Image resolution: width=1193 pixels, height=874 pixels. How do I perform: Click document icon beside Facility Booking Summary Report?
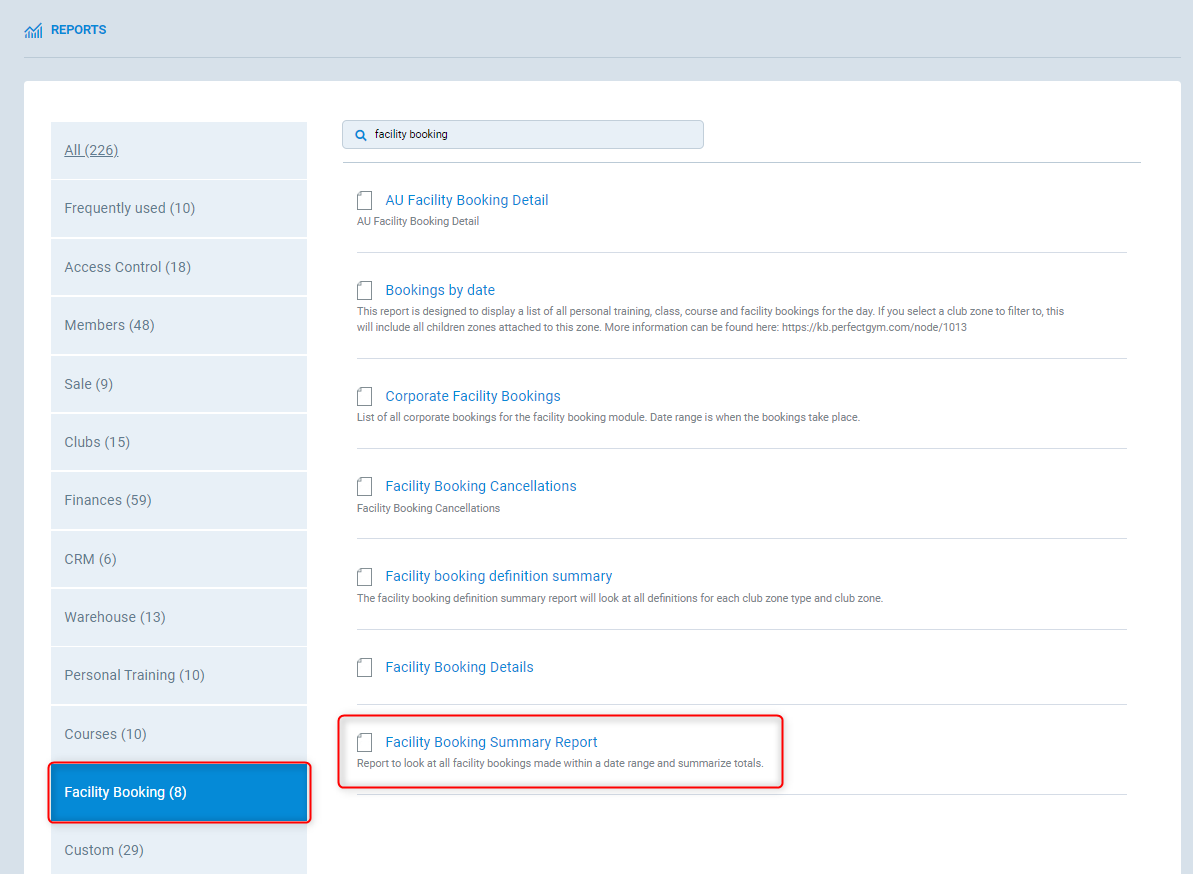[x=365, y=743]
